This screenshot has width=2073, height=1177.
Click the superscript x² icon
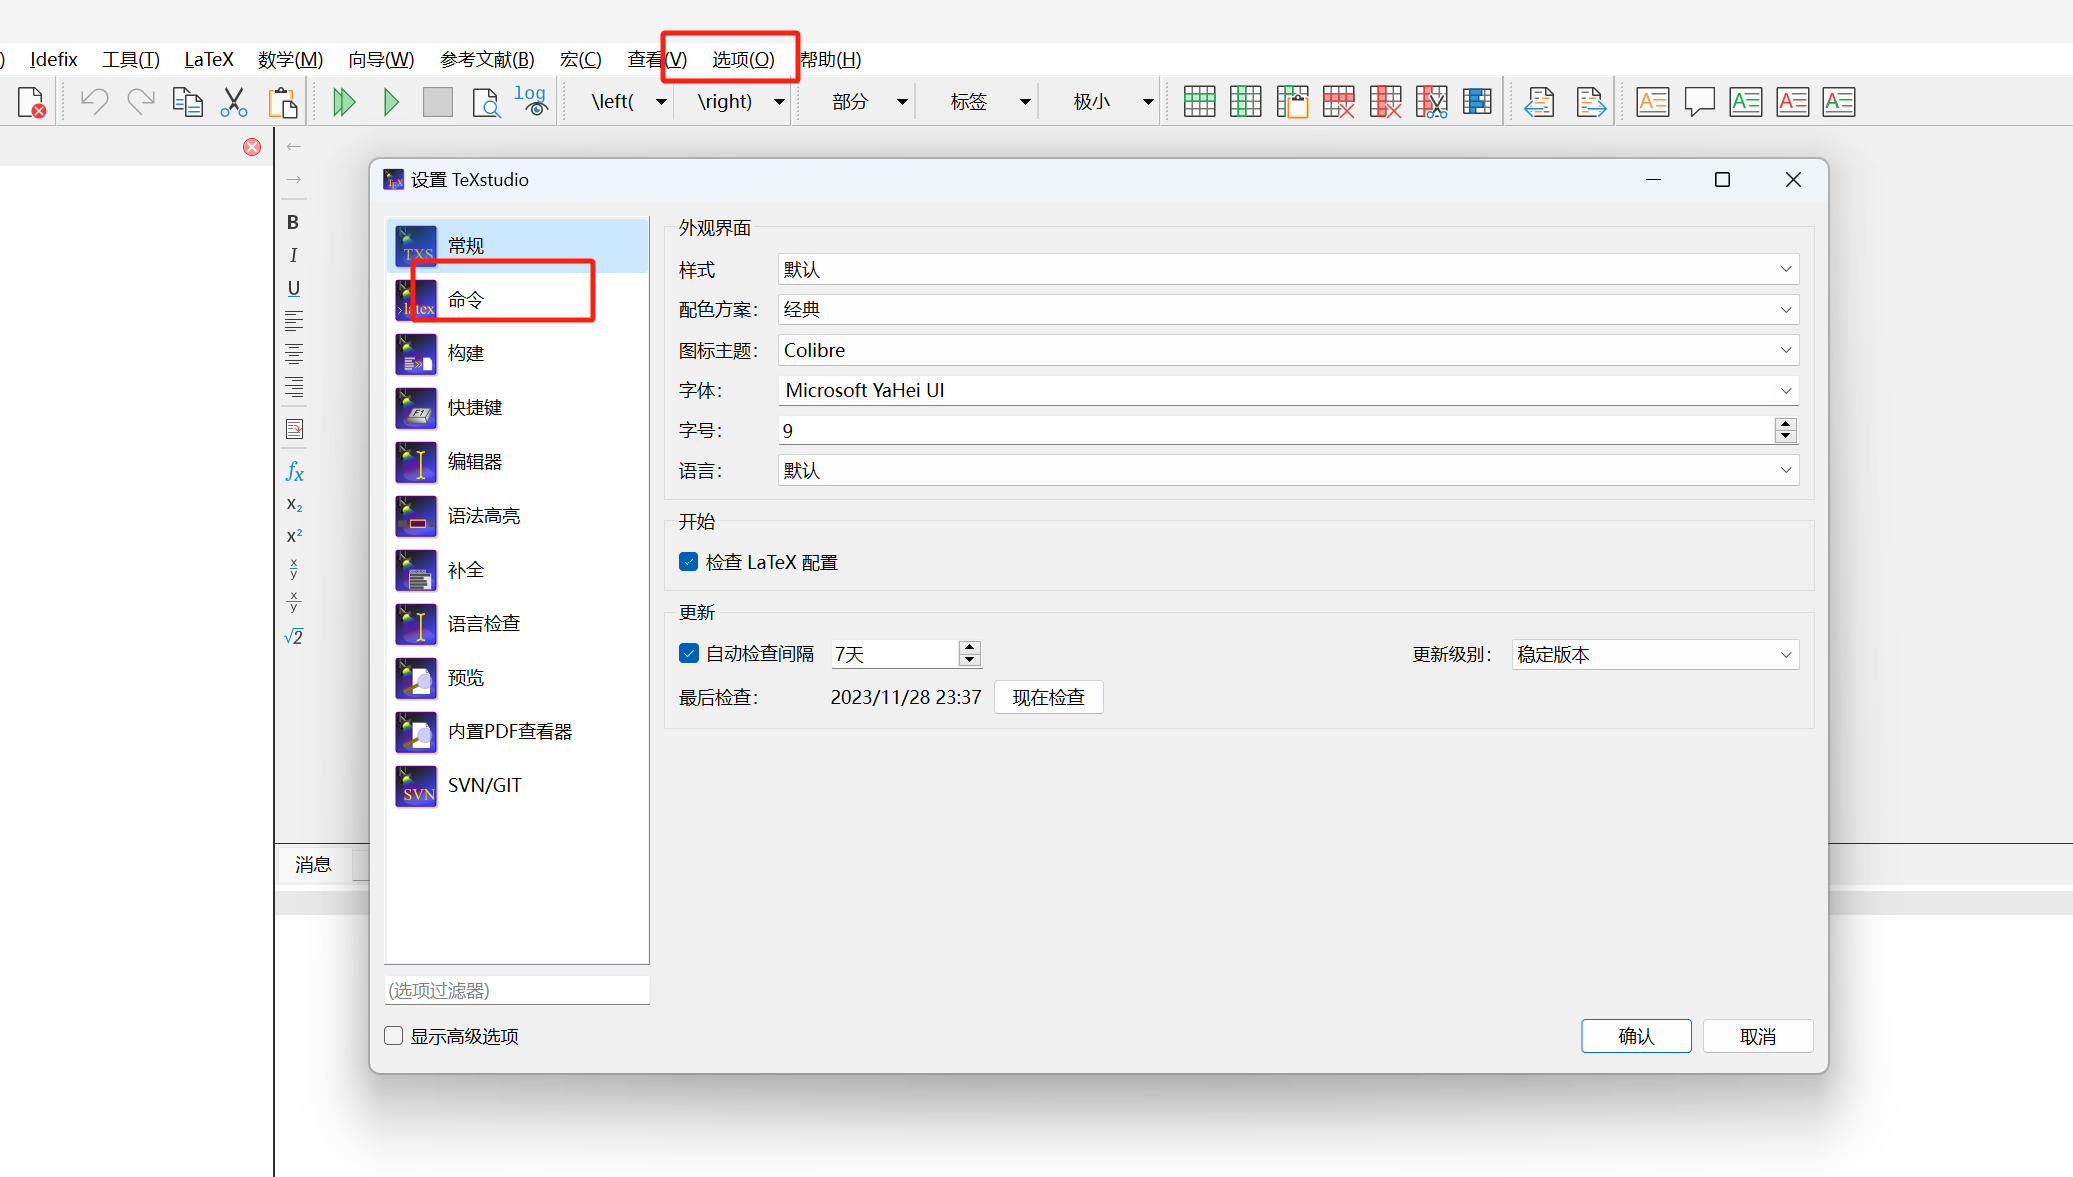click(294, 536)
